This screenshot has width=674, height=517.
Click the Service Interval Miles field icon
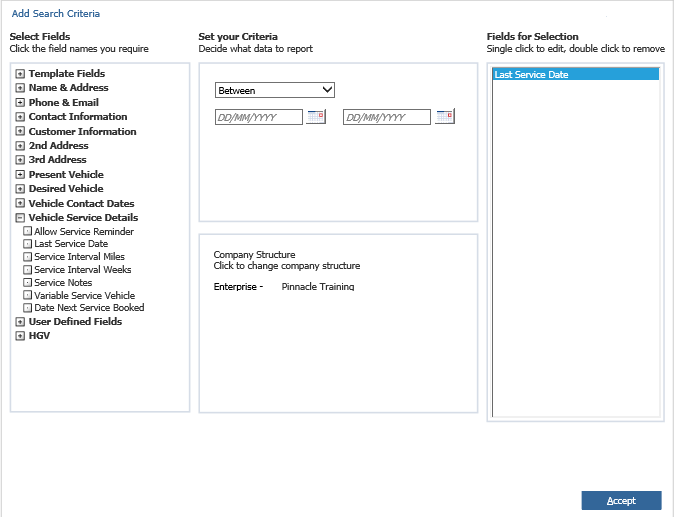point(28,257)
